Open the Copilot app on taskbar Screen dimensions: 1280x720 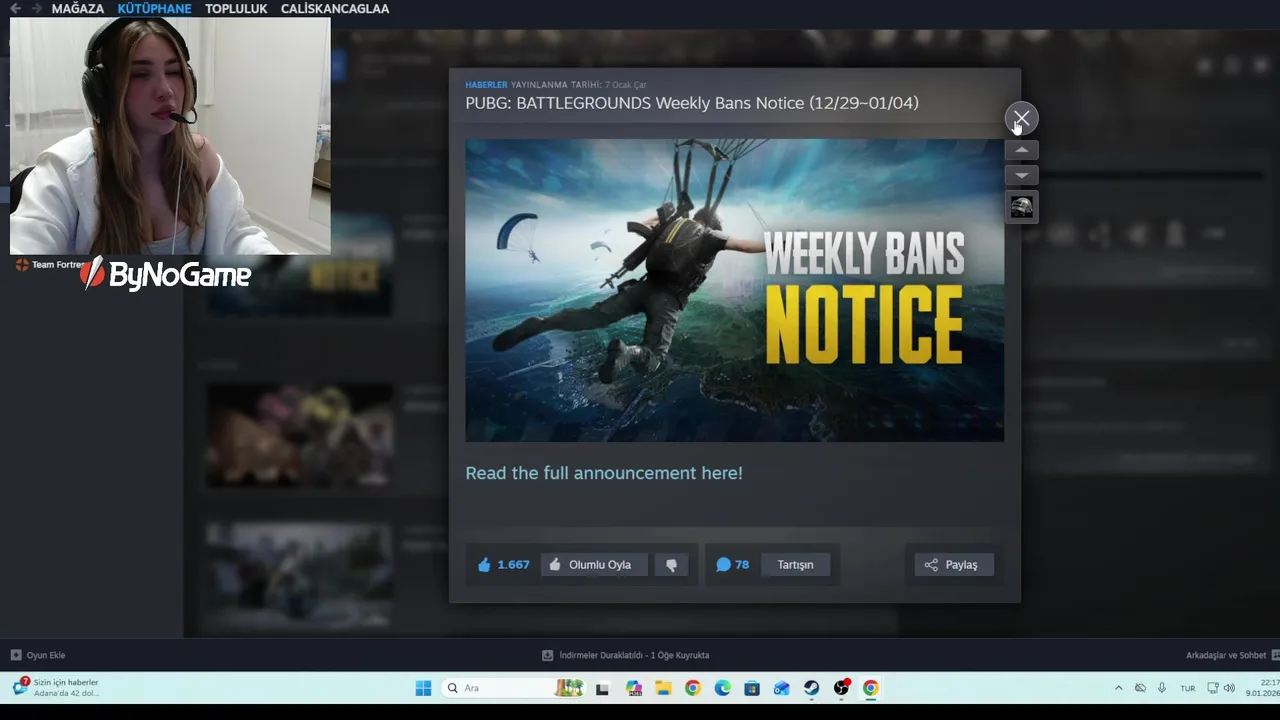(x=633, y=688)
